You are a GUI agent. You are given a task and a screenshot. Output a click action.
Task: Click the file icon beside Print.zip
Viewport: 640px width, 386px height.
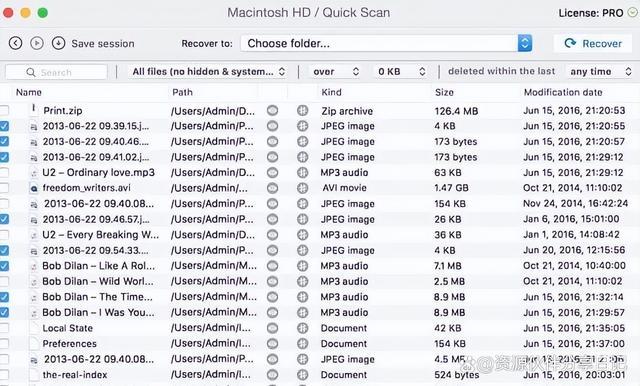tap(34, 109)
